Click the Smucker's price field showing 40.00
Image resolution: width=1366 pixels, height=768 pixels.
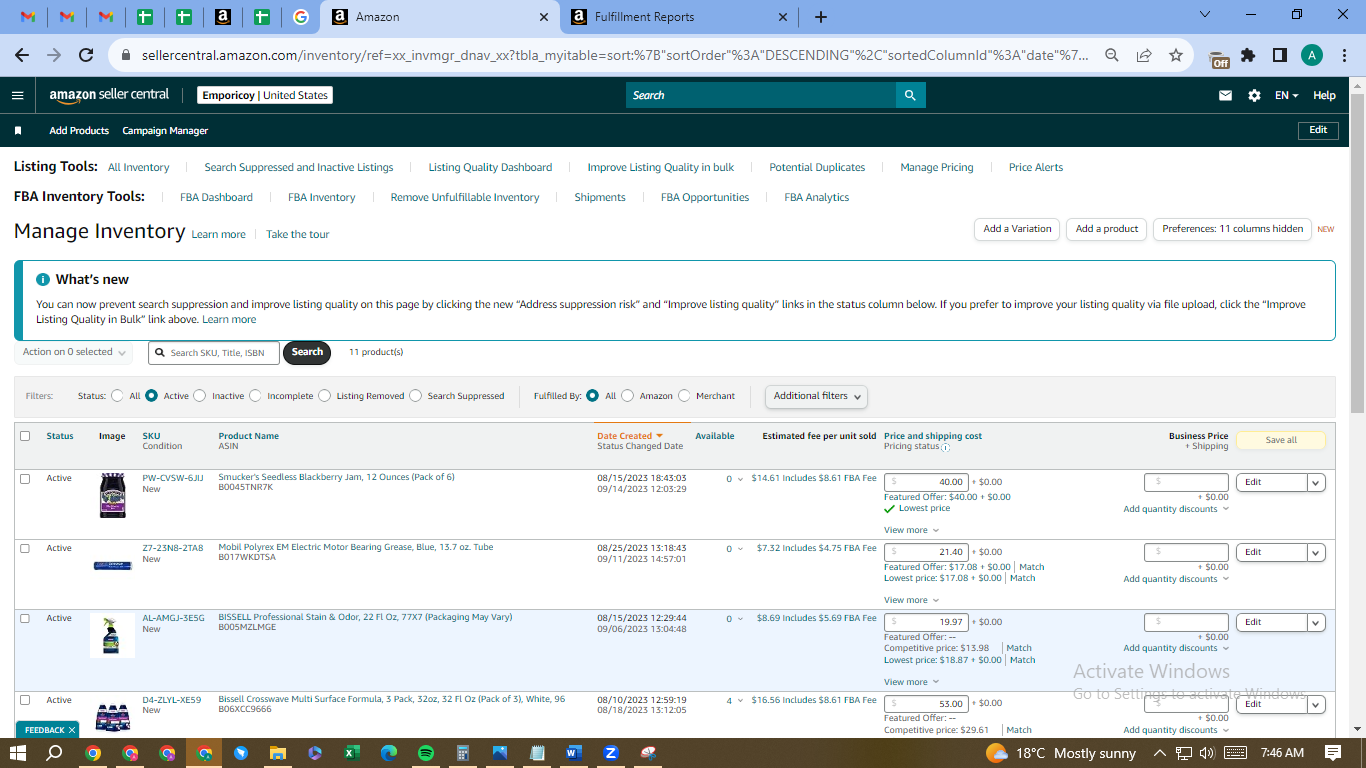pos(926,482)
